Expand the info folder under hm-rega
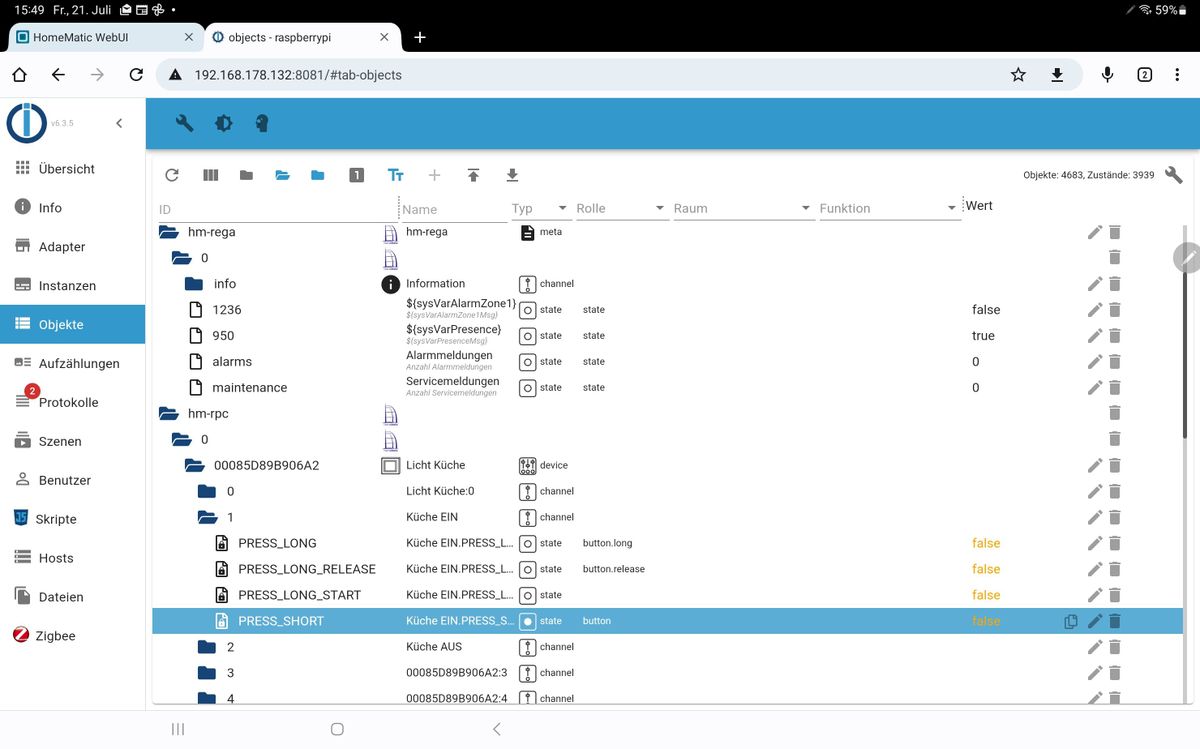This screenshot has height=749, width=1200. pyautogui.click(x=194, y=284)
